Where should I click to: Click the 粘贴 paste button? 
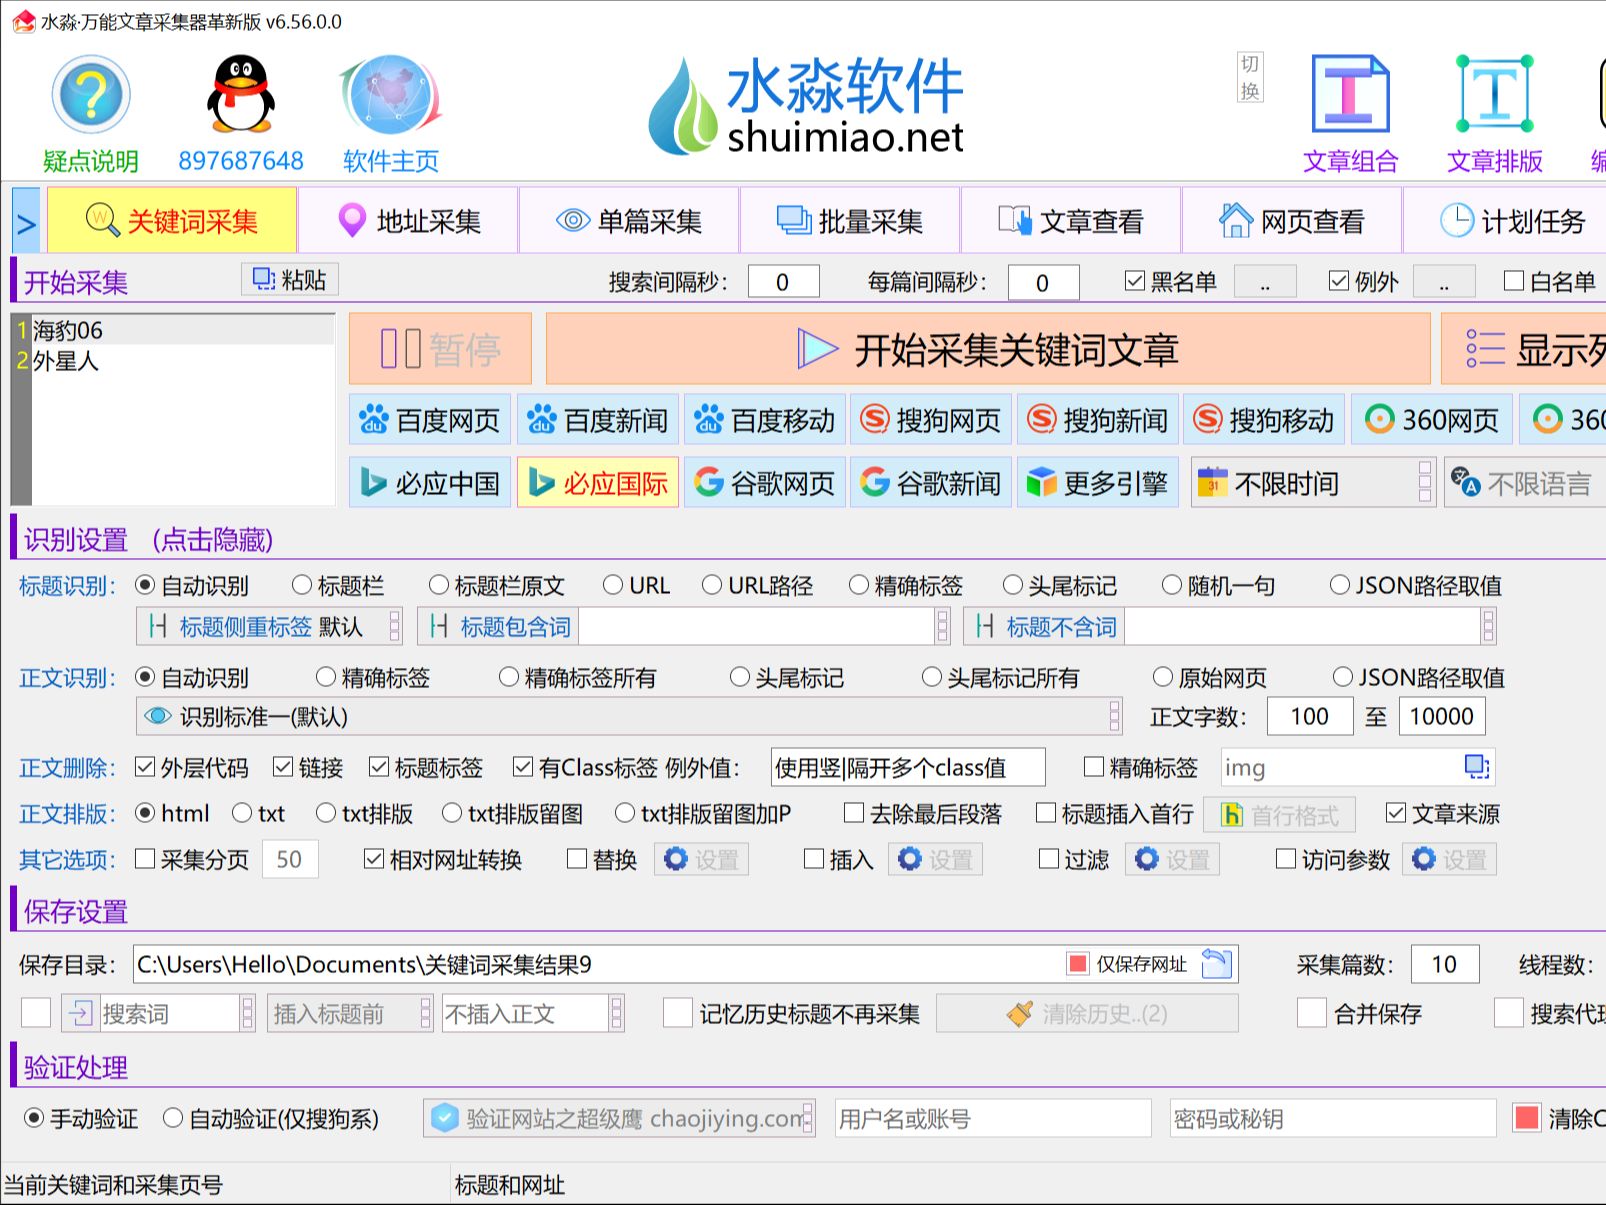coord(290,280)
